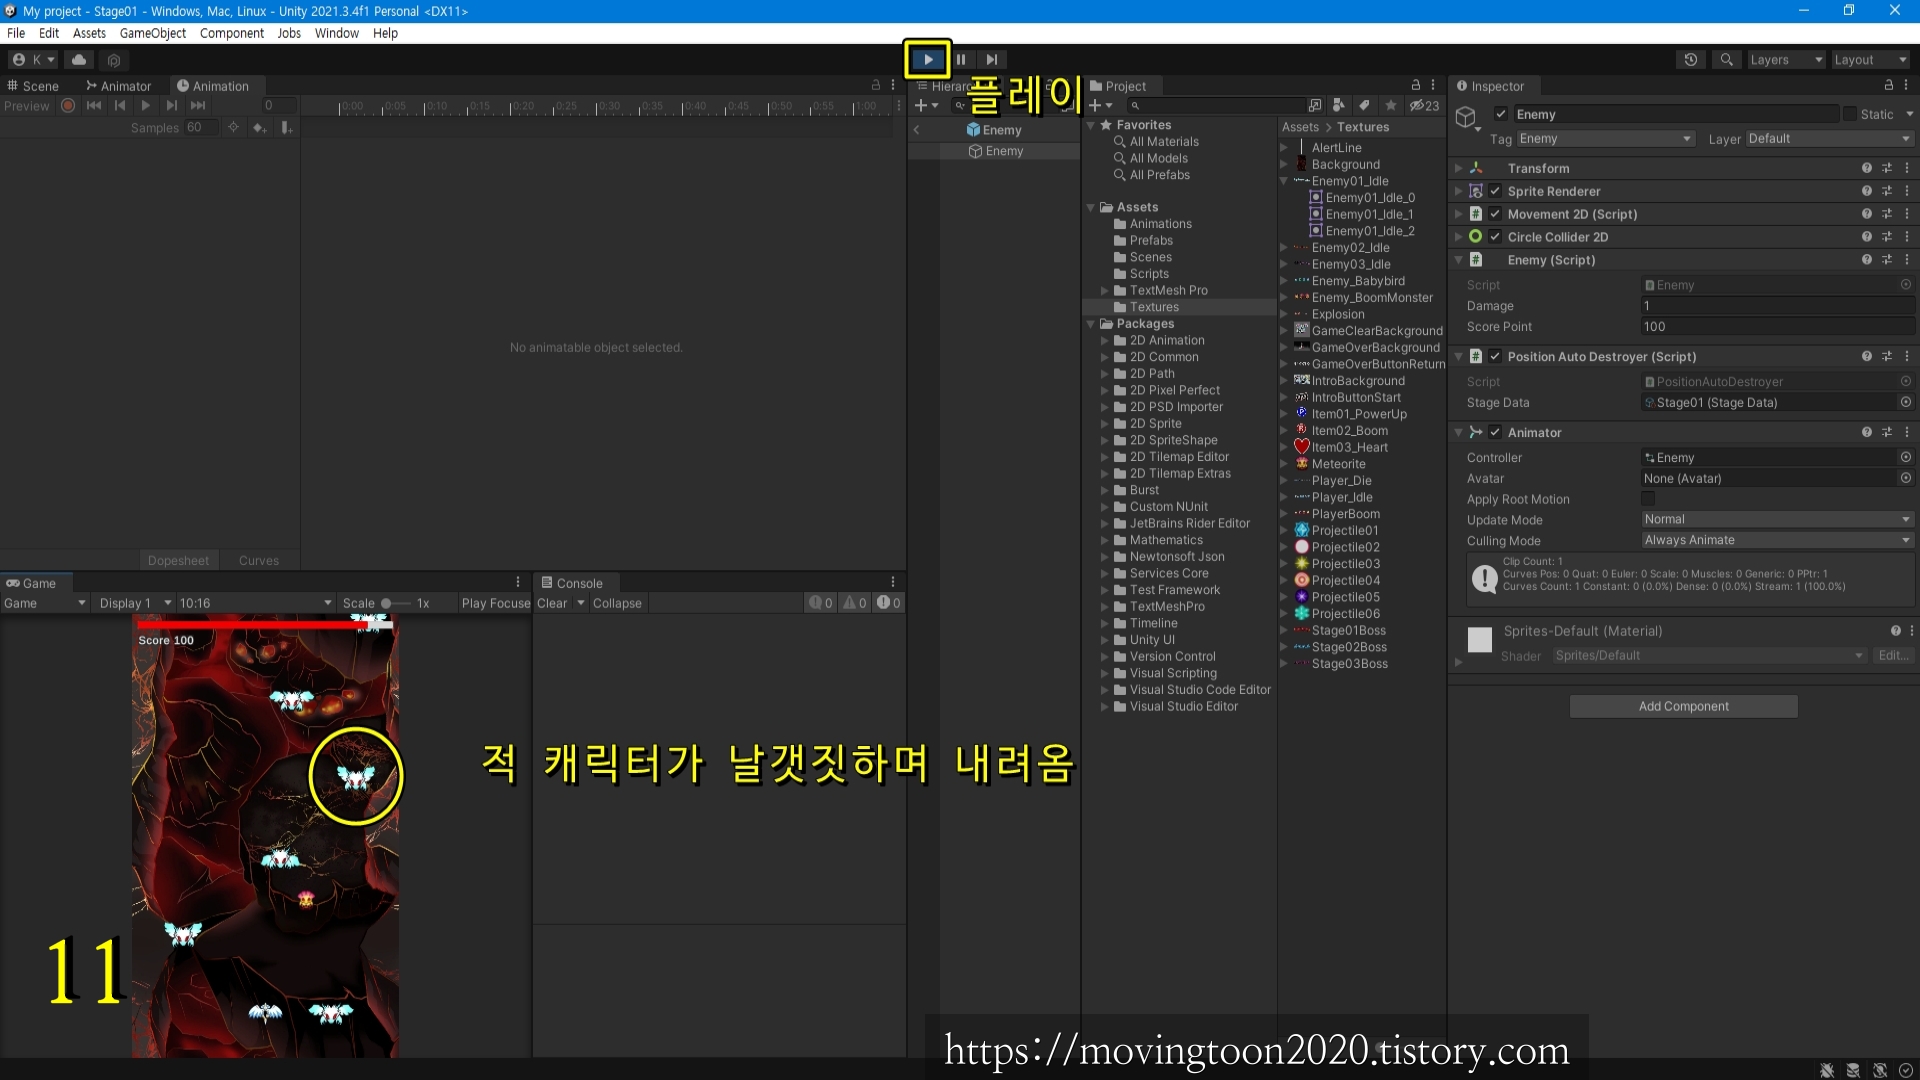Open Game view options menu icon

pyautogui.click(x=518, y=583)
